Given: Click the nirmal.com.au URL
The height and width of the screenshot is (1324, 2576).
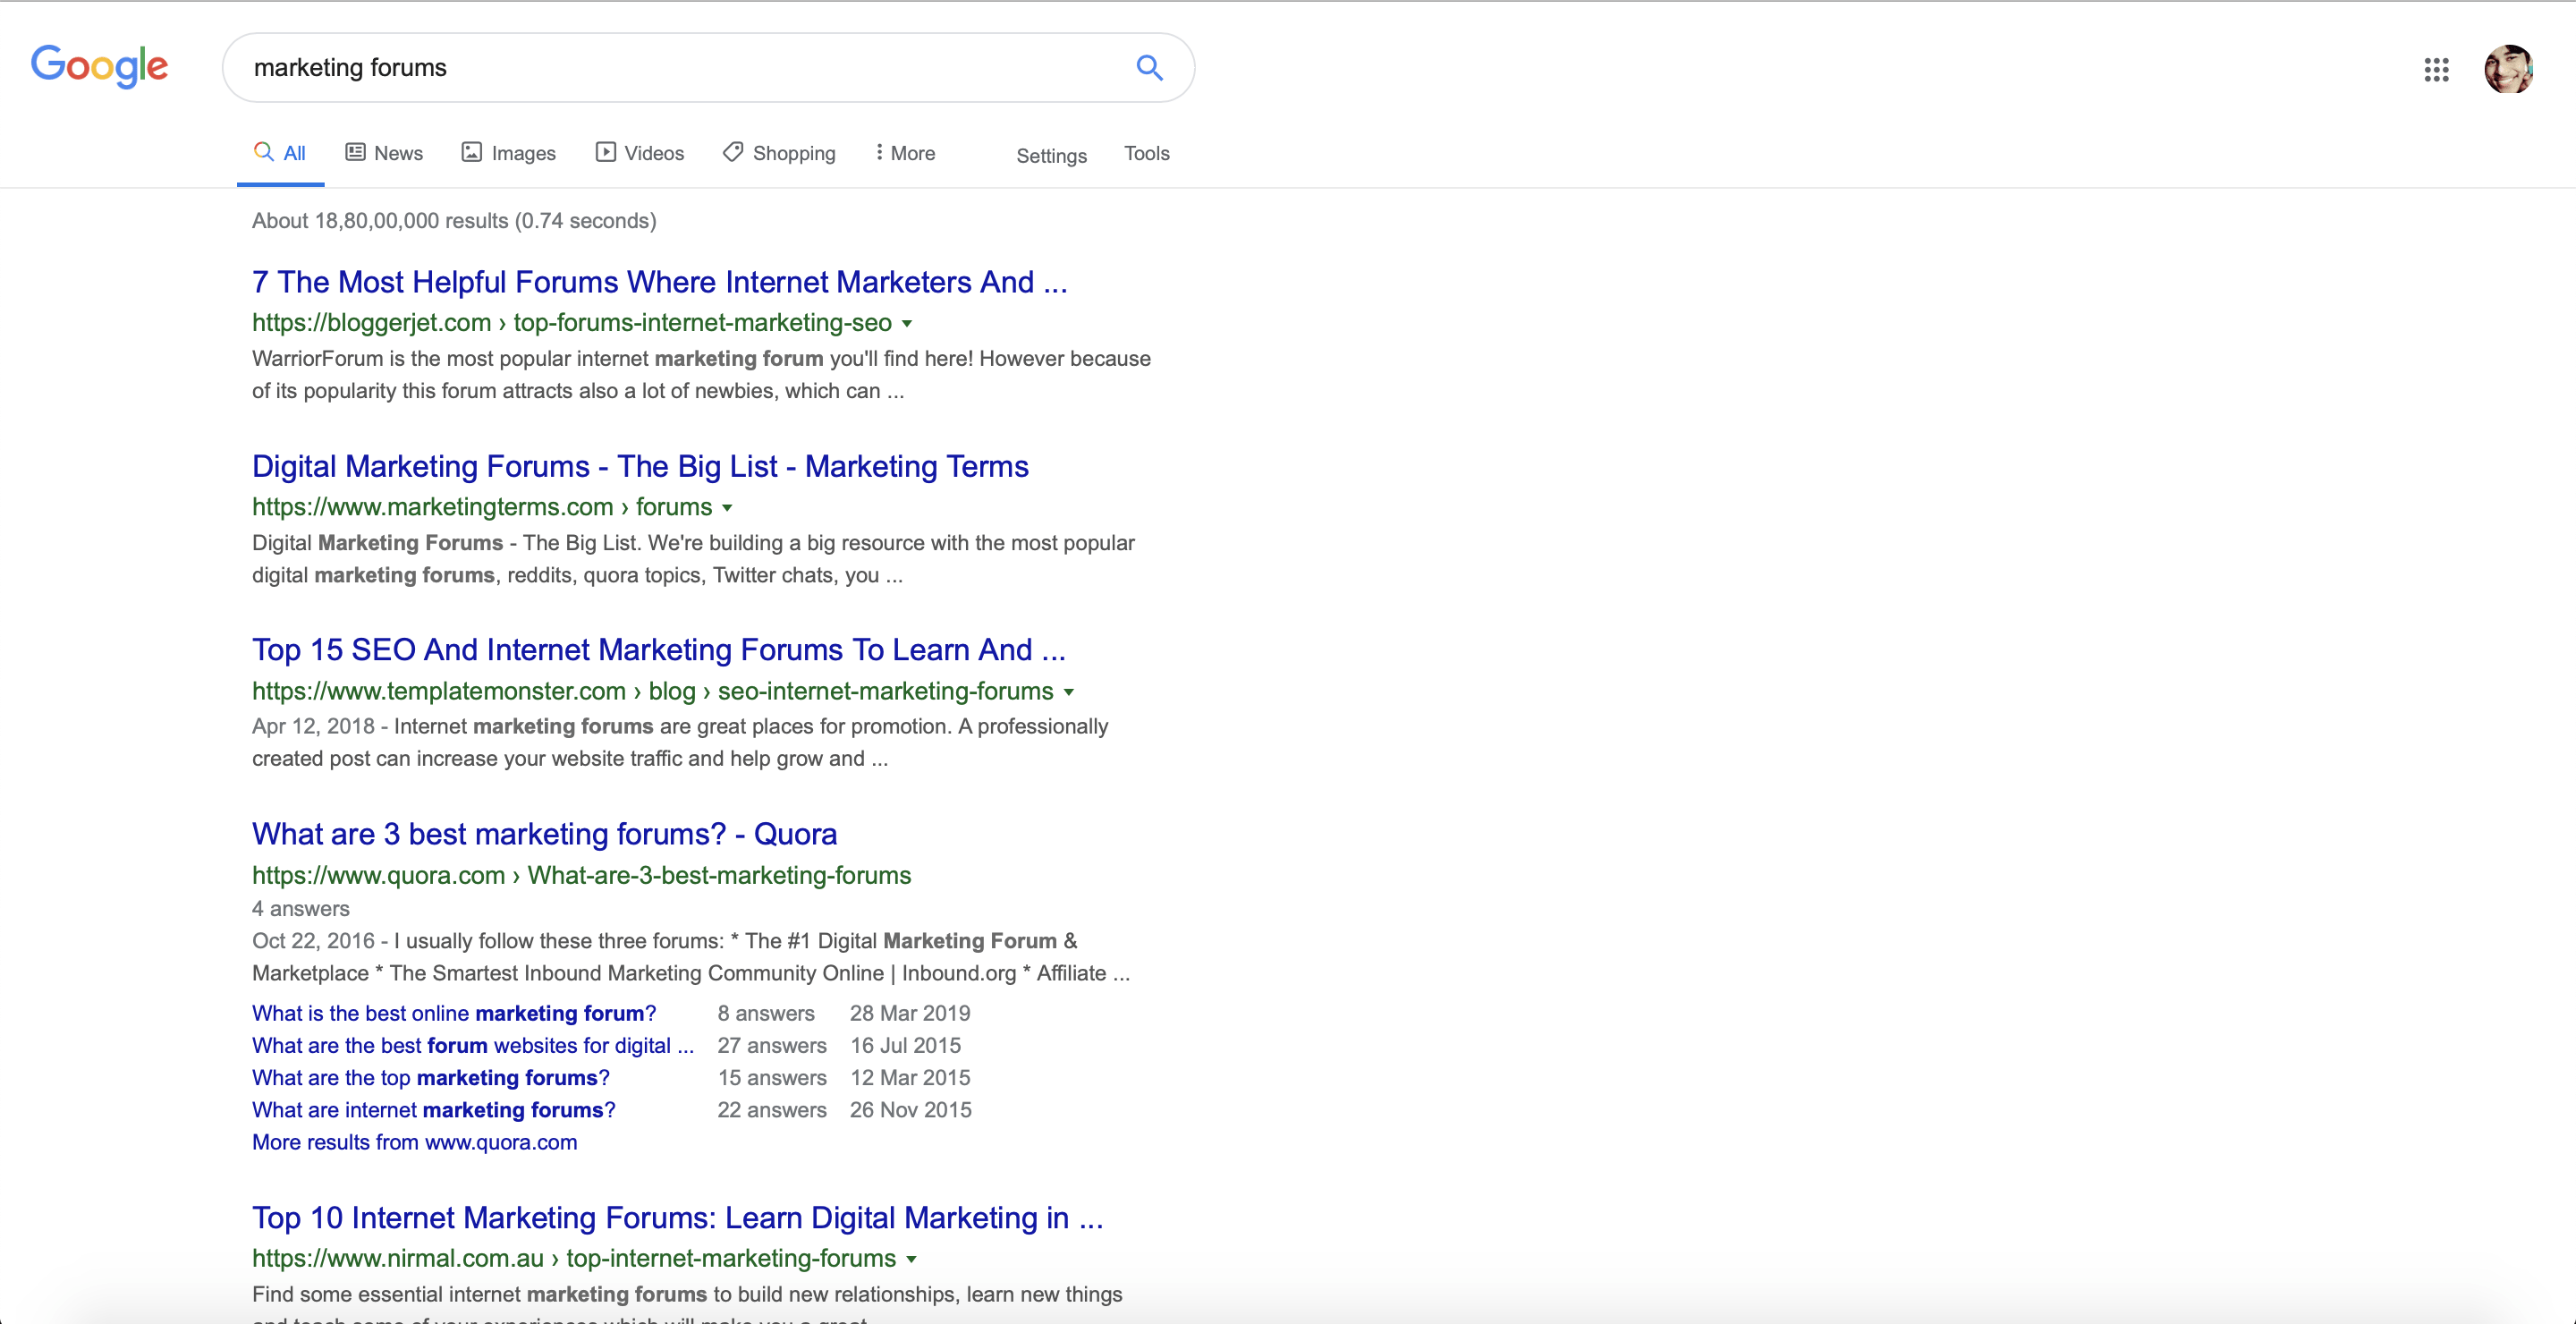Looking at the screenshot, I should (x=574, y=1258).
